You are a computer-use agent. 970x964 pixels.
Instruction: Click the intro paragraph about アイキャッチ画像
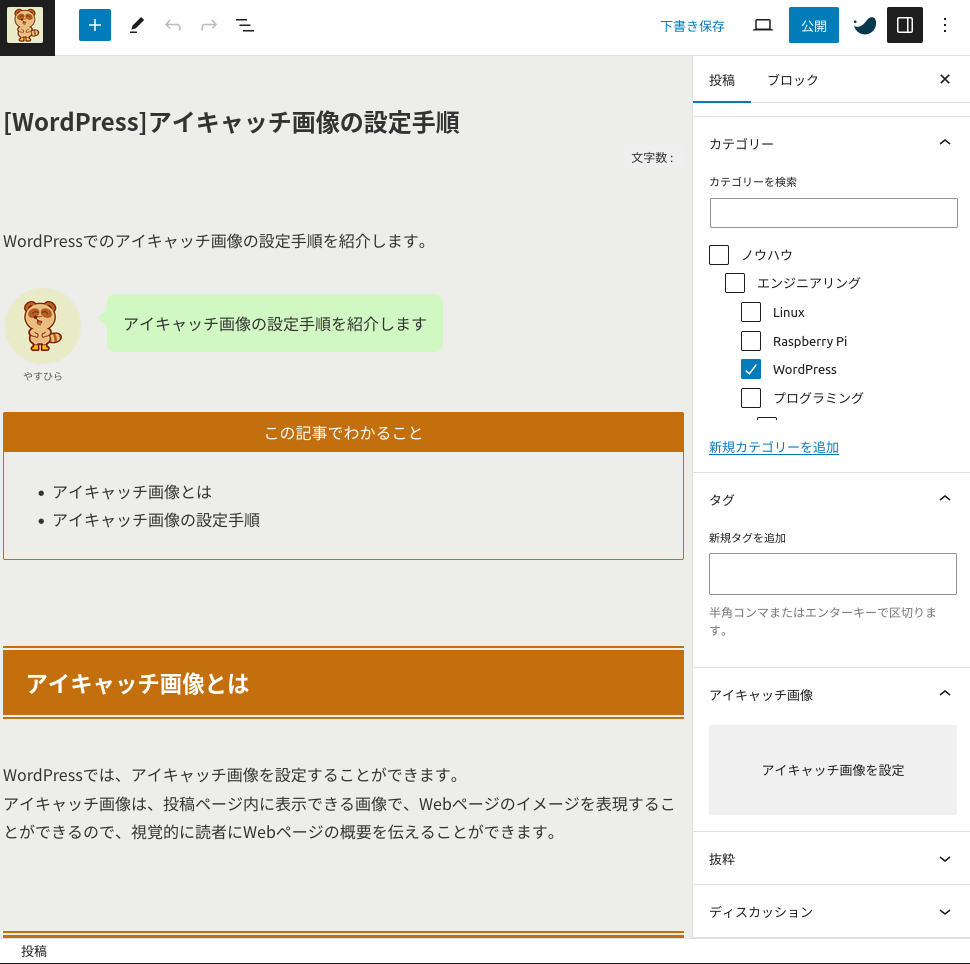(217, 241)
